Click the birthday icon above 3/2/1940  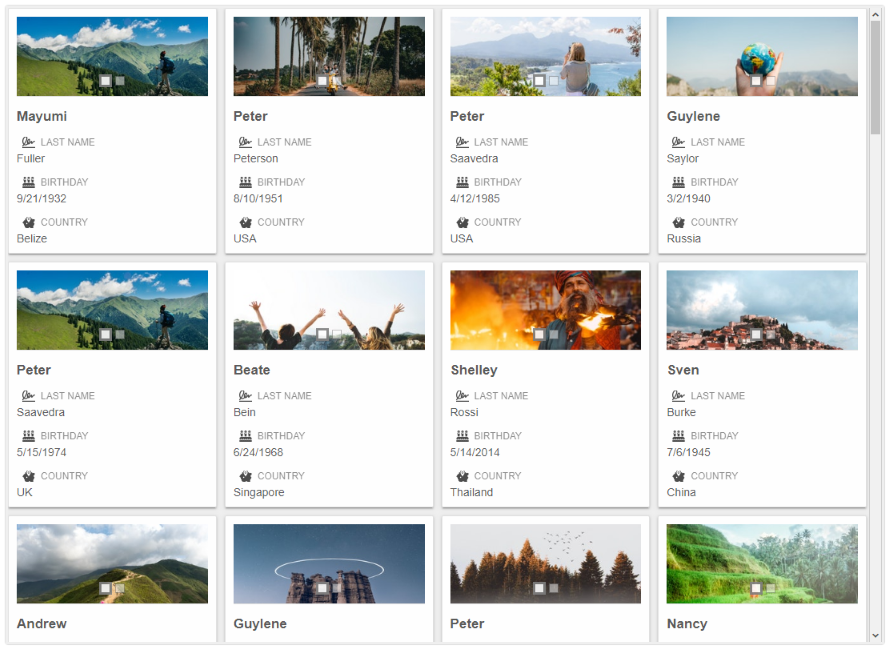(x=678, y=182)
